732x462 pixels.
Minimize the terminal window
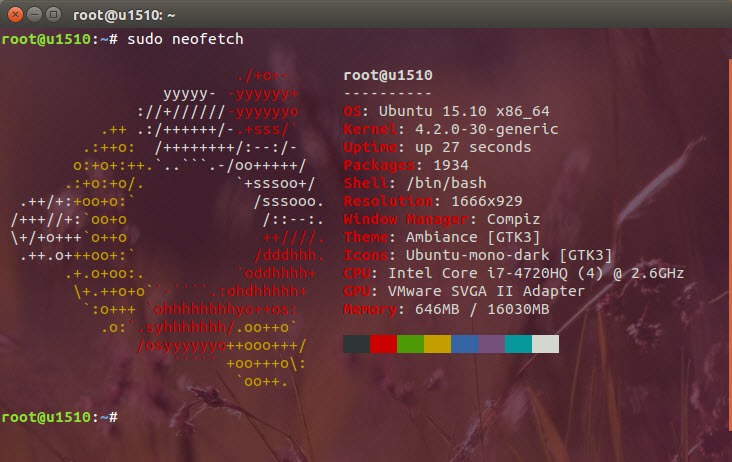pyautogui.click(x=33, y=15)
